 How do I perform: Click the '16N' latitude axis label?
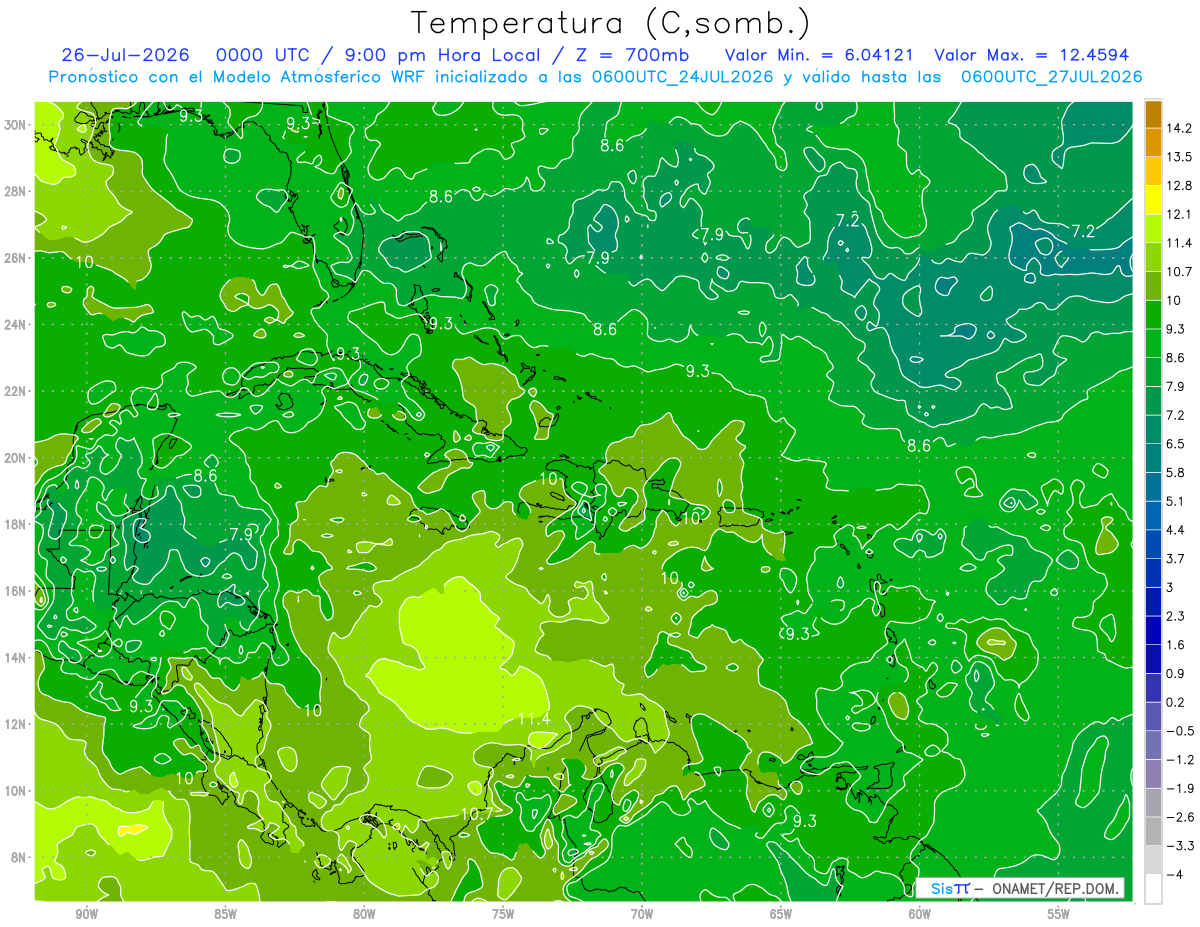click(x=15, y=591)
